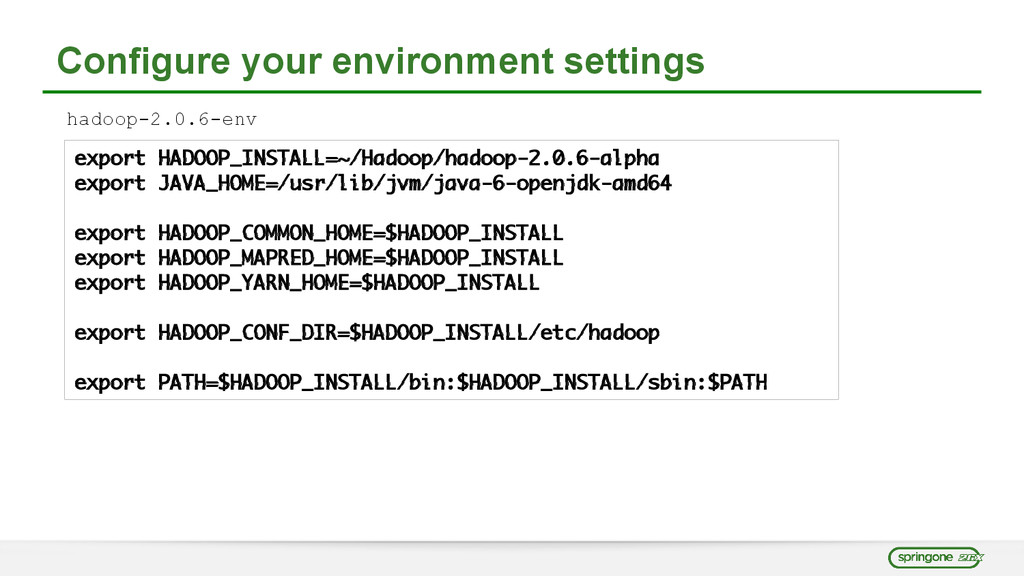Click the "$HADOOP_INSTALL/bin" segment of the PATH line

[x=333, y=382]
